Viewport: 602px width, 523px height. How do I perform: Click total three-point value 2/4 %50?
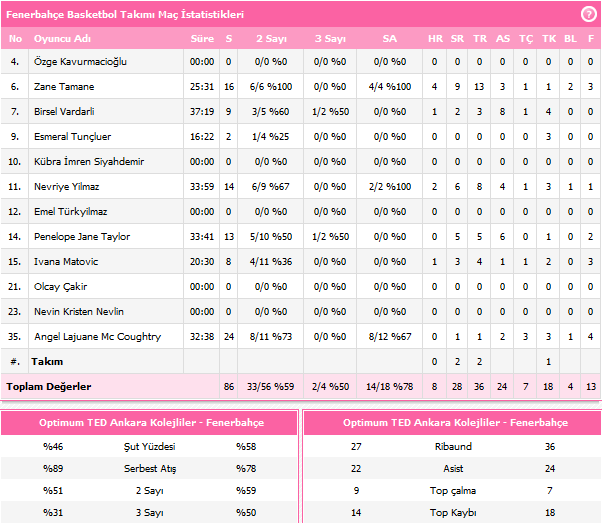tap(330, 386)
